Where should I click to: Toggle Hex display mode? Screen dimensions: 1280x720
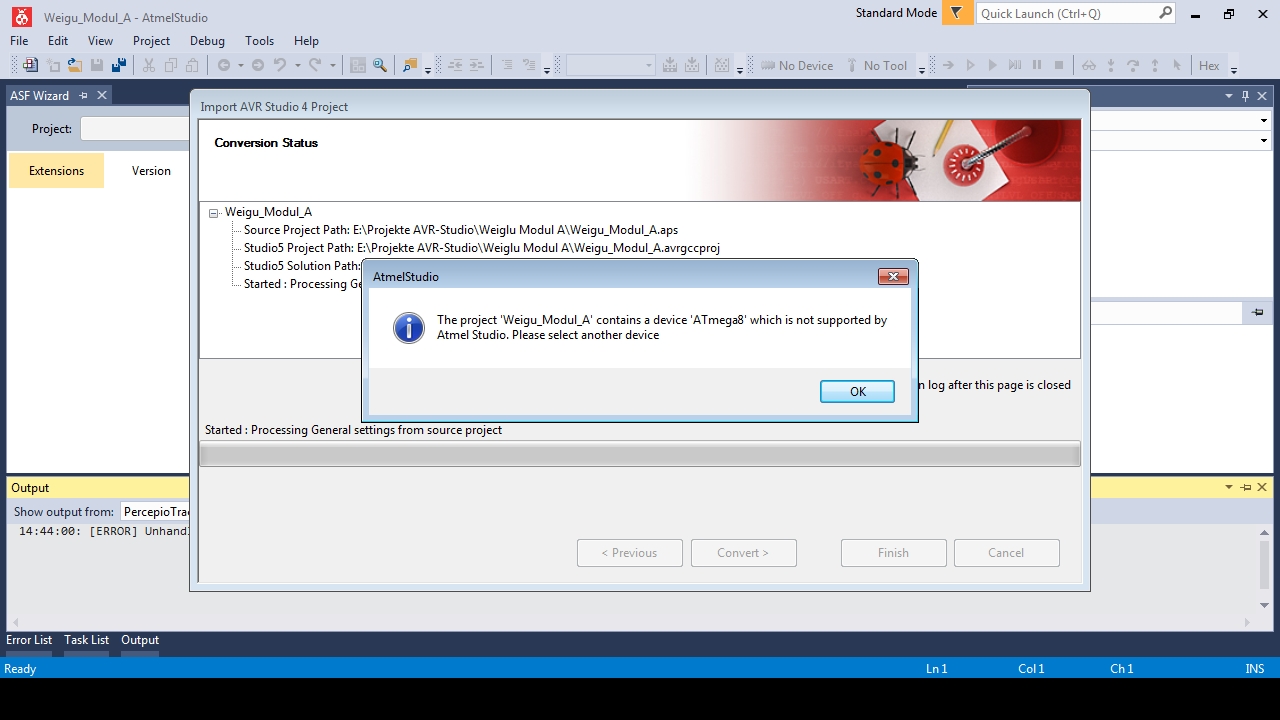[1209, 65]
